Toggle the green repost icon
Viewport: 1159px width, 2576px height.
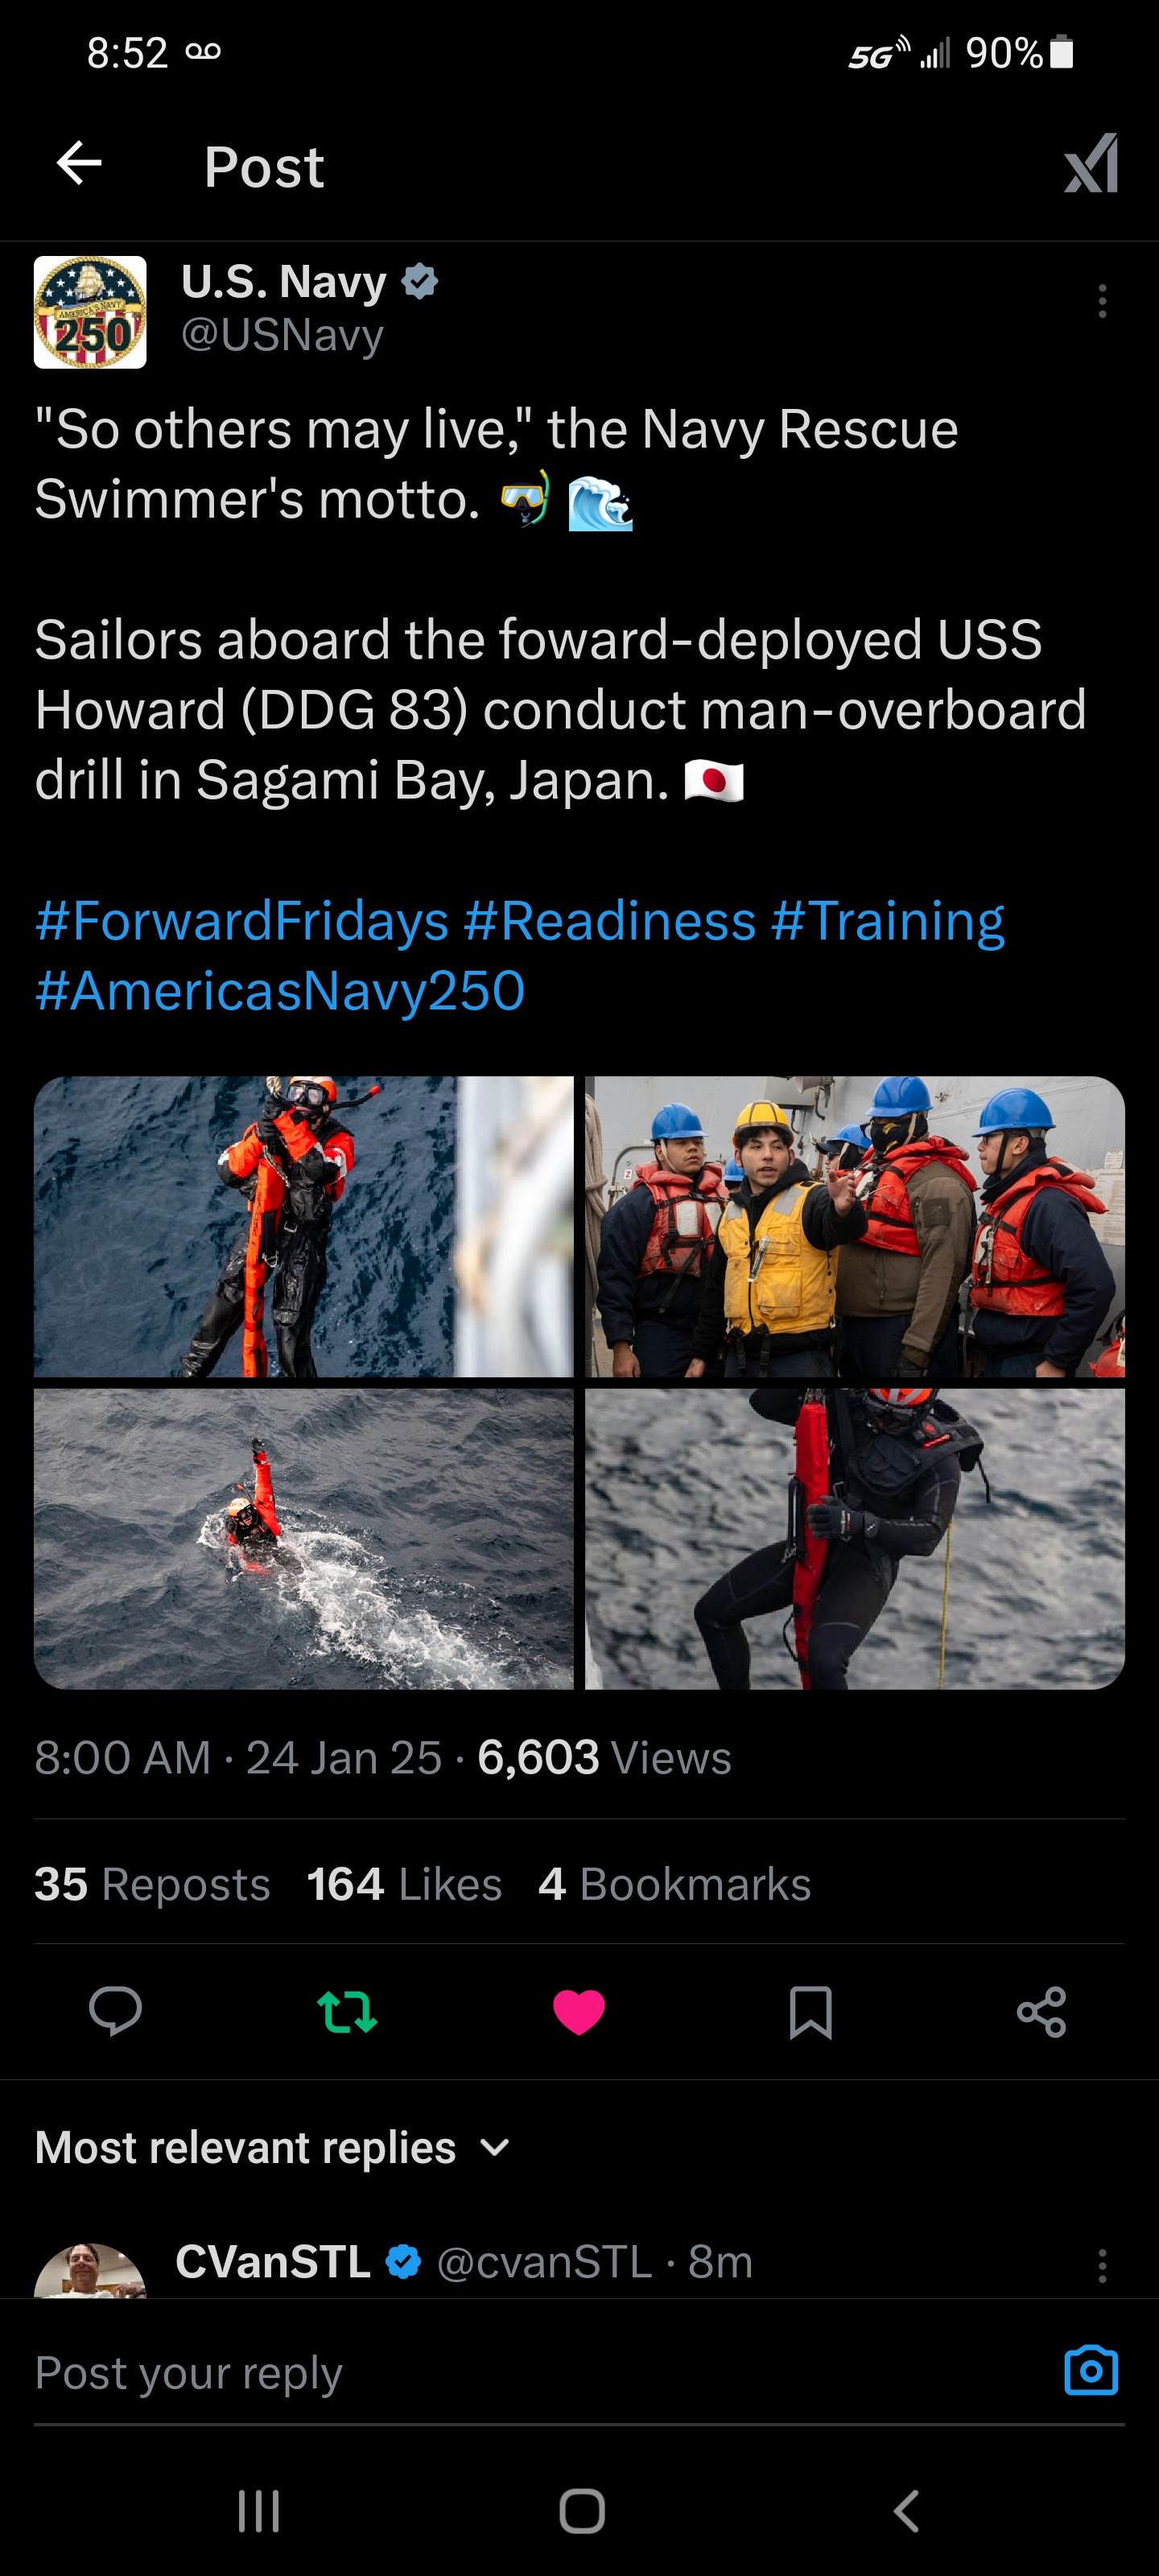(347, 2011)
